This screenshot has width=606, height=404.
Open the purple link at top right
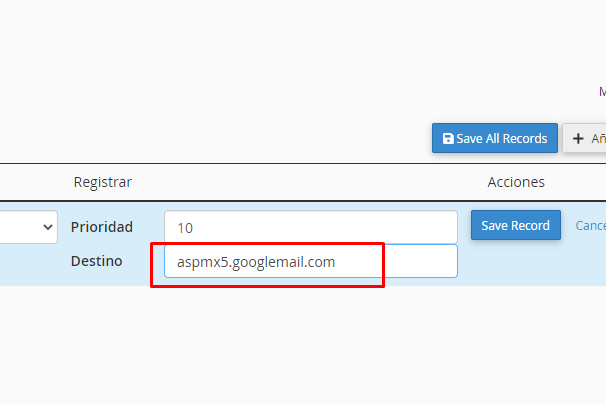(x=602, y=91)
